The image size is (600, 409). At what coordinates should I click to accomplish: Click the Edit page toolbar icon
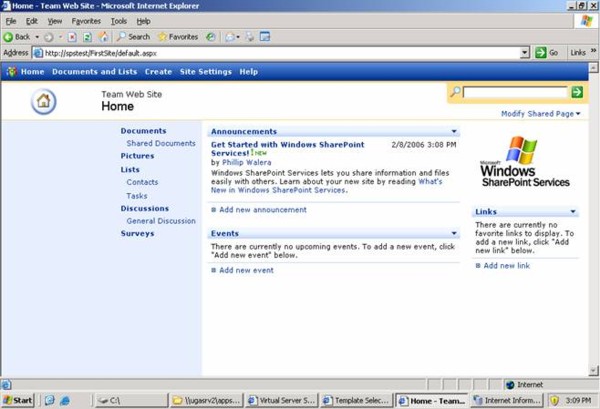[265, 37]
